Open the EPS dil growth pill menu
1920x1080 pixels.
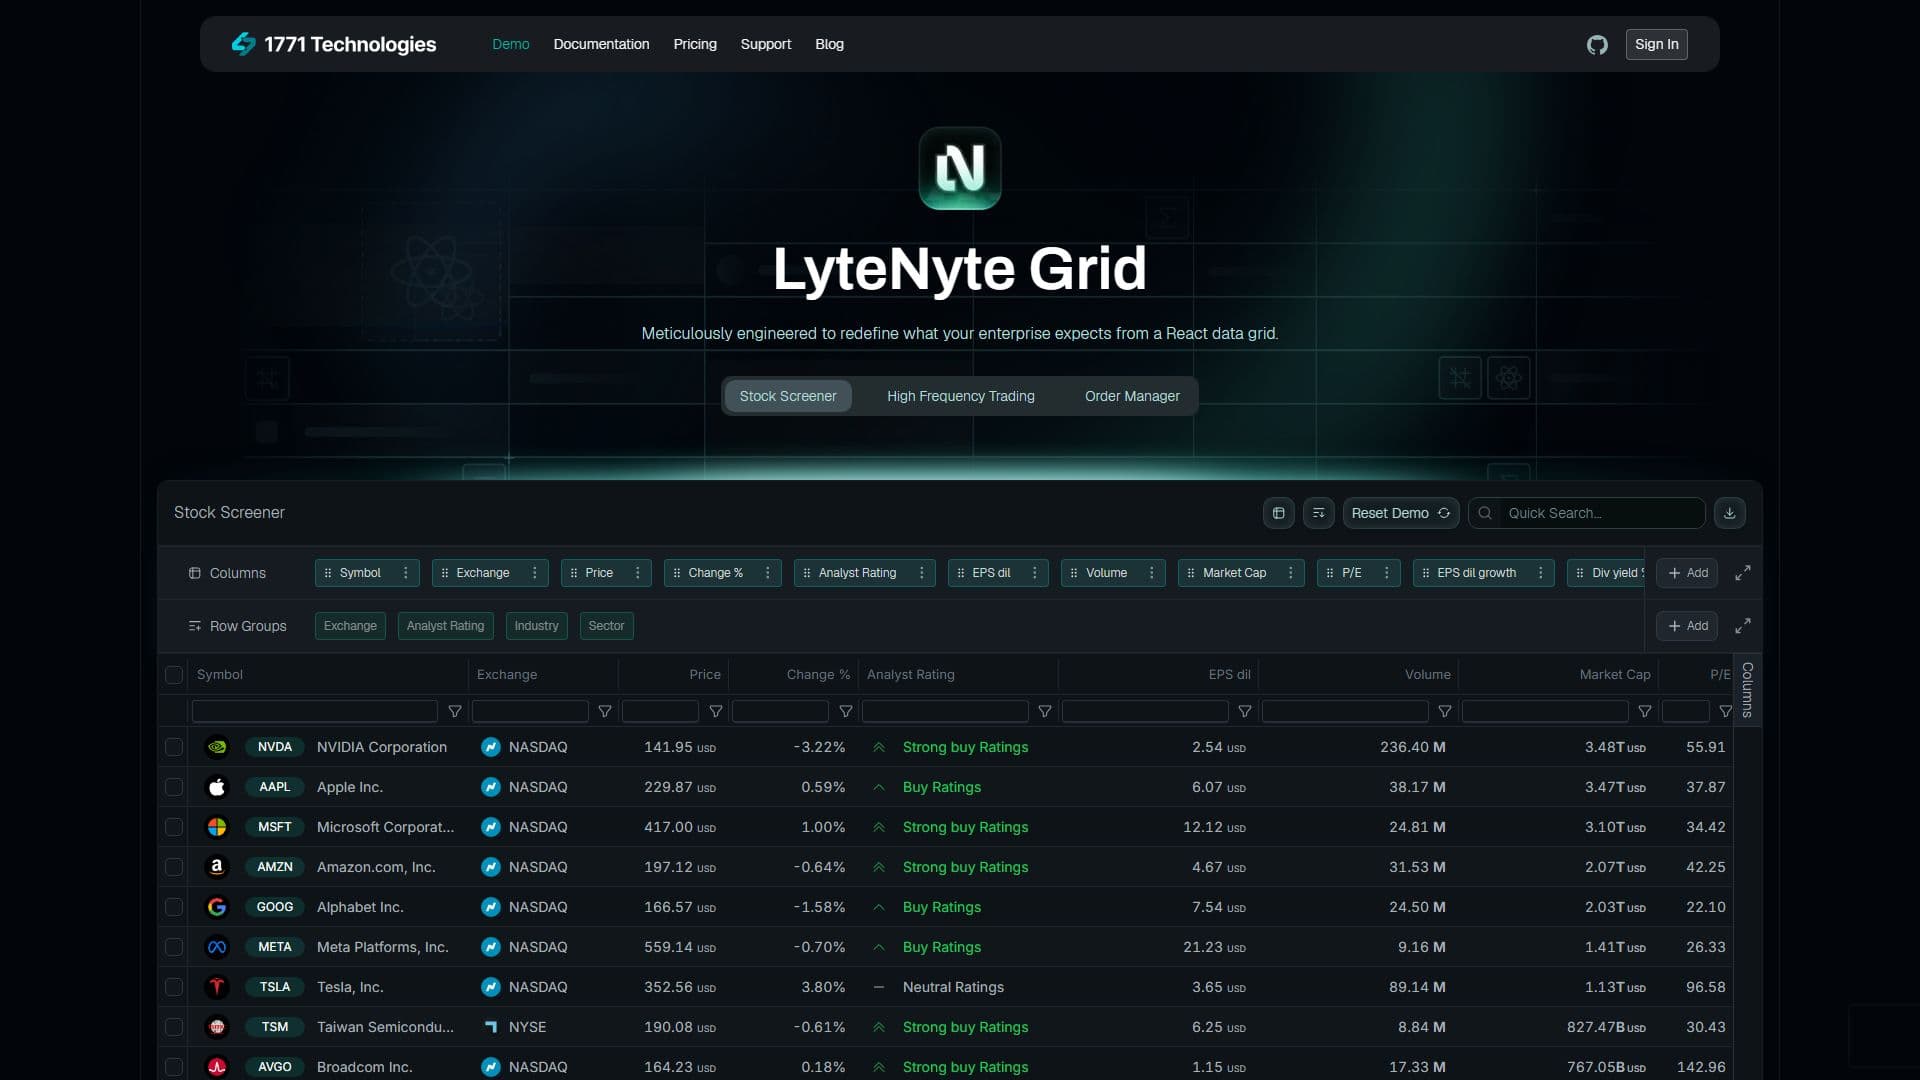pos(1540,573)
